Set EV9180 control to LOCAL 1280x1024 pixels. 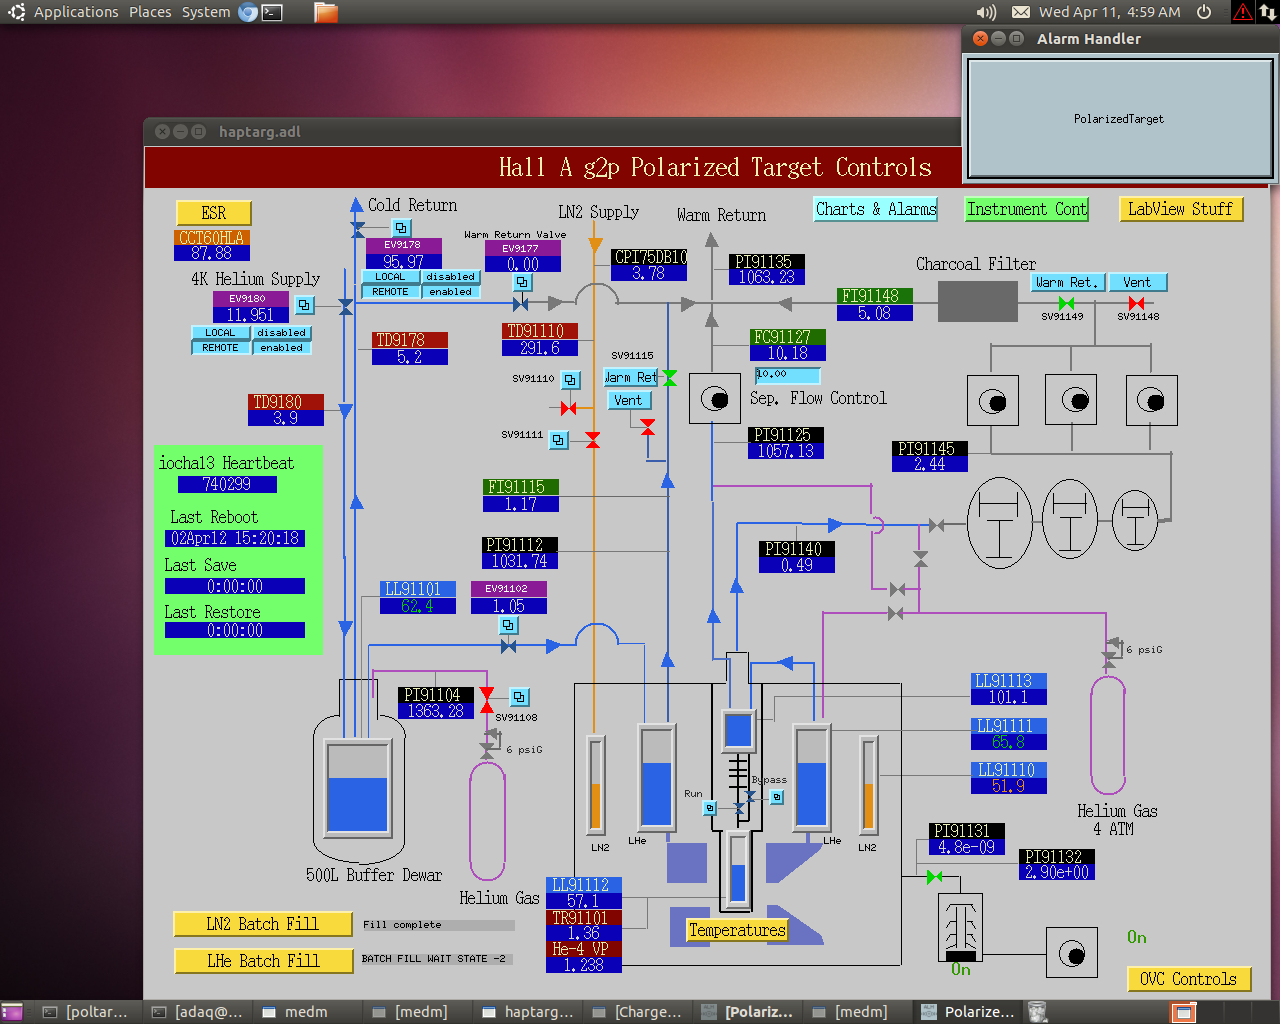pos(221,333)
